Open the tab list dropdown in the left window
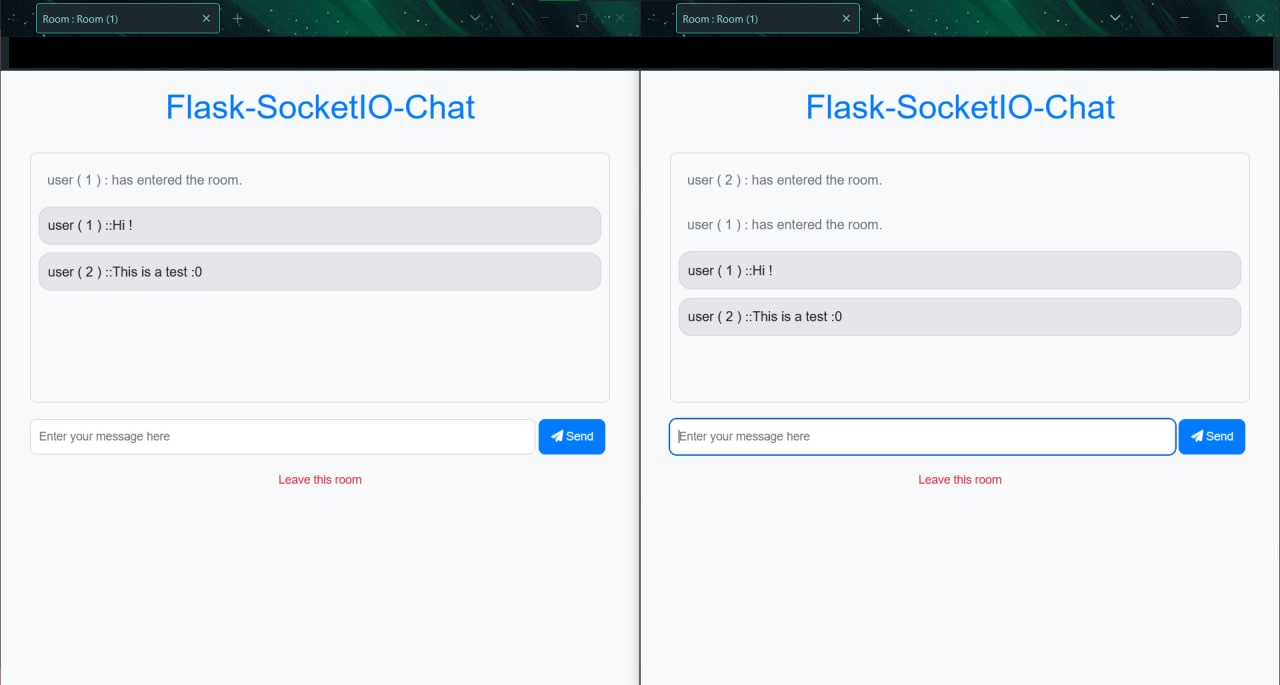The image size is (1280, 685). point(474,17)
